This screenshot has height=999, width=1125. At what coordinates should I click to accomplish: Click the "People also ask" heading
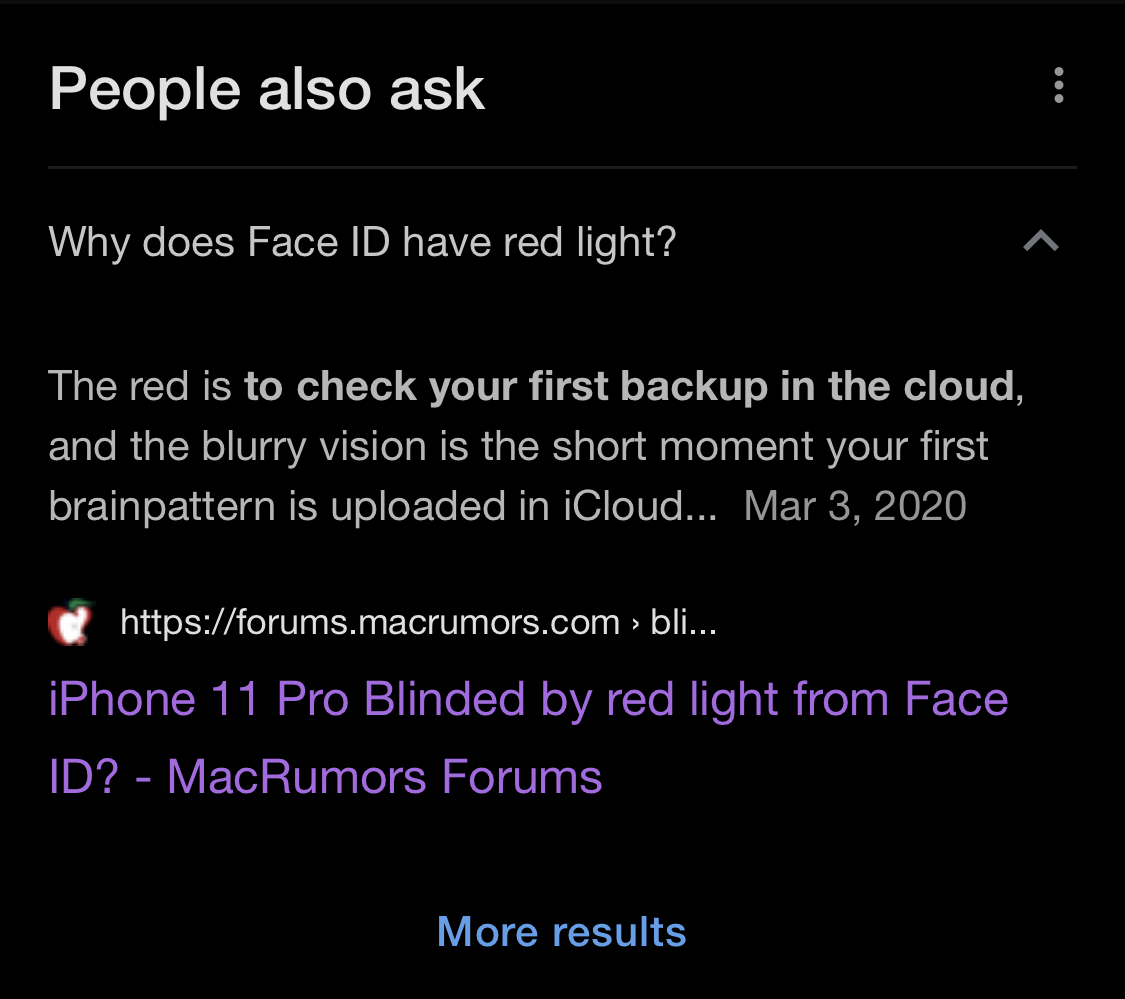coord(267,89)
